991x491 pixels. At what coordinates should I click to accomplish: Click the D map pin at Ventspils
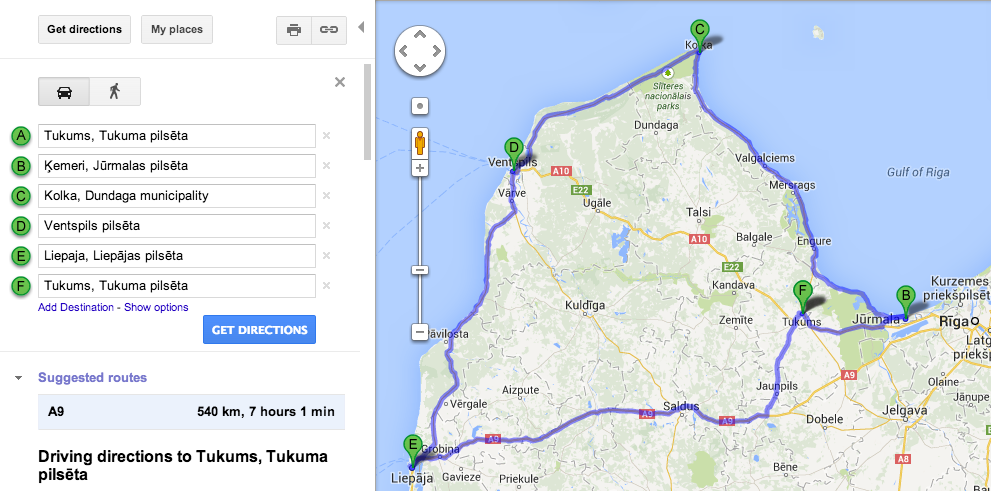(514, 155)
